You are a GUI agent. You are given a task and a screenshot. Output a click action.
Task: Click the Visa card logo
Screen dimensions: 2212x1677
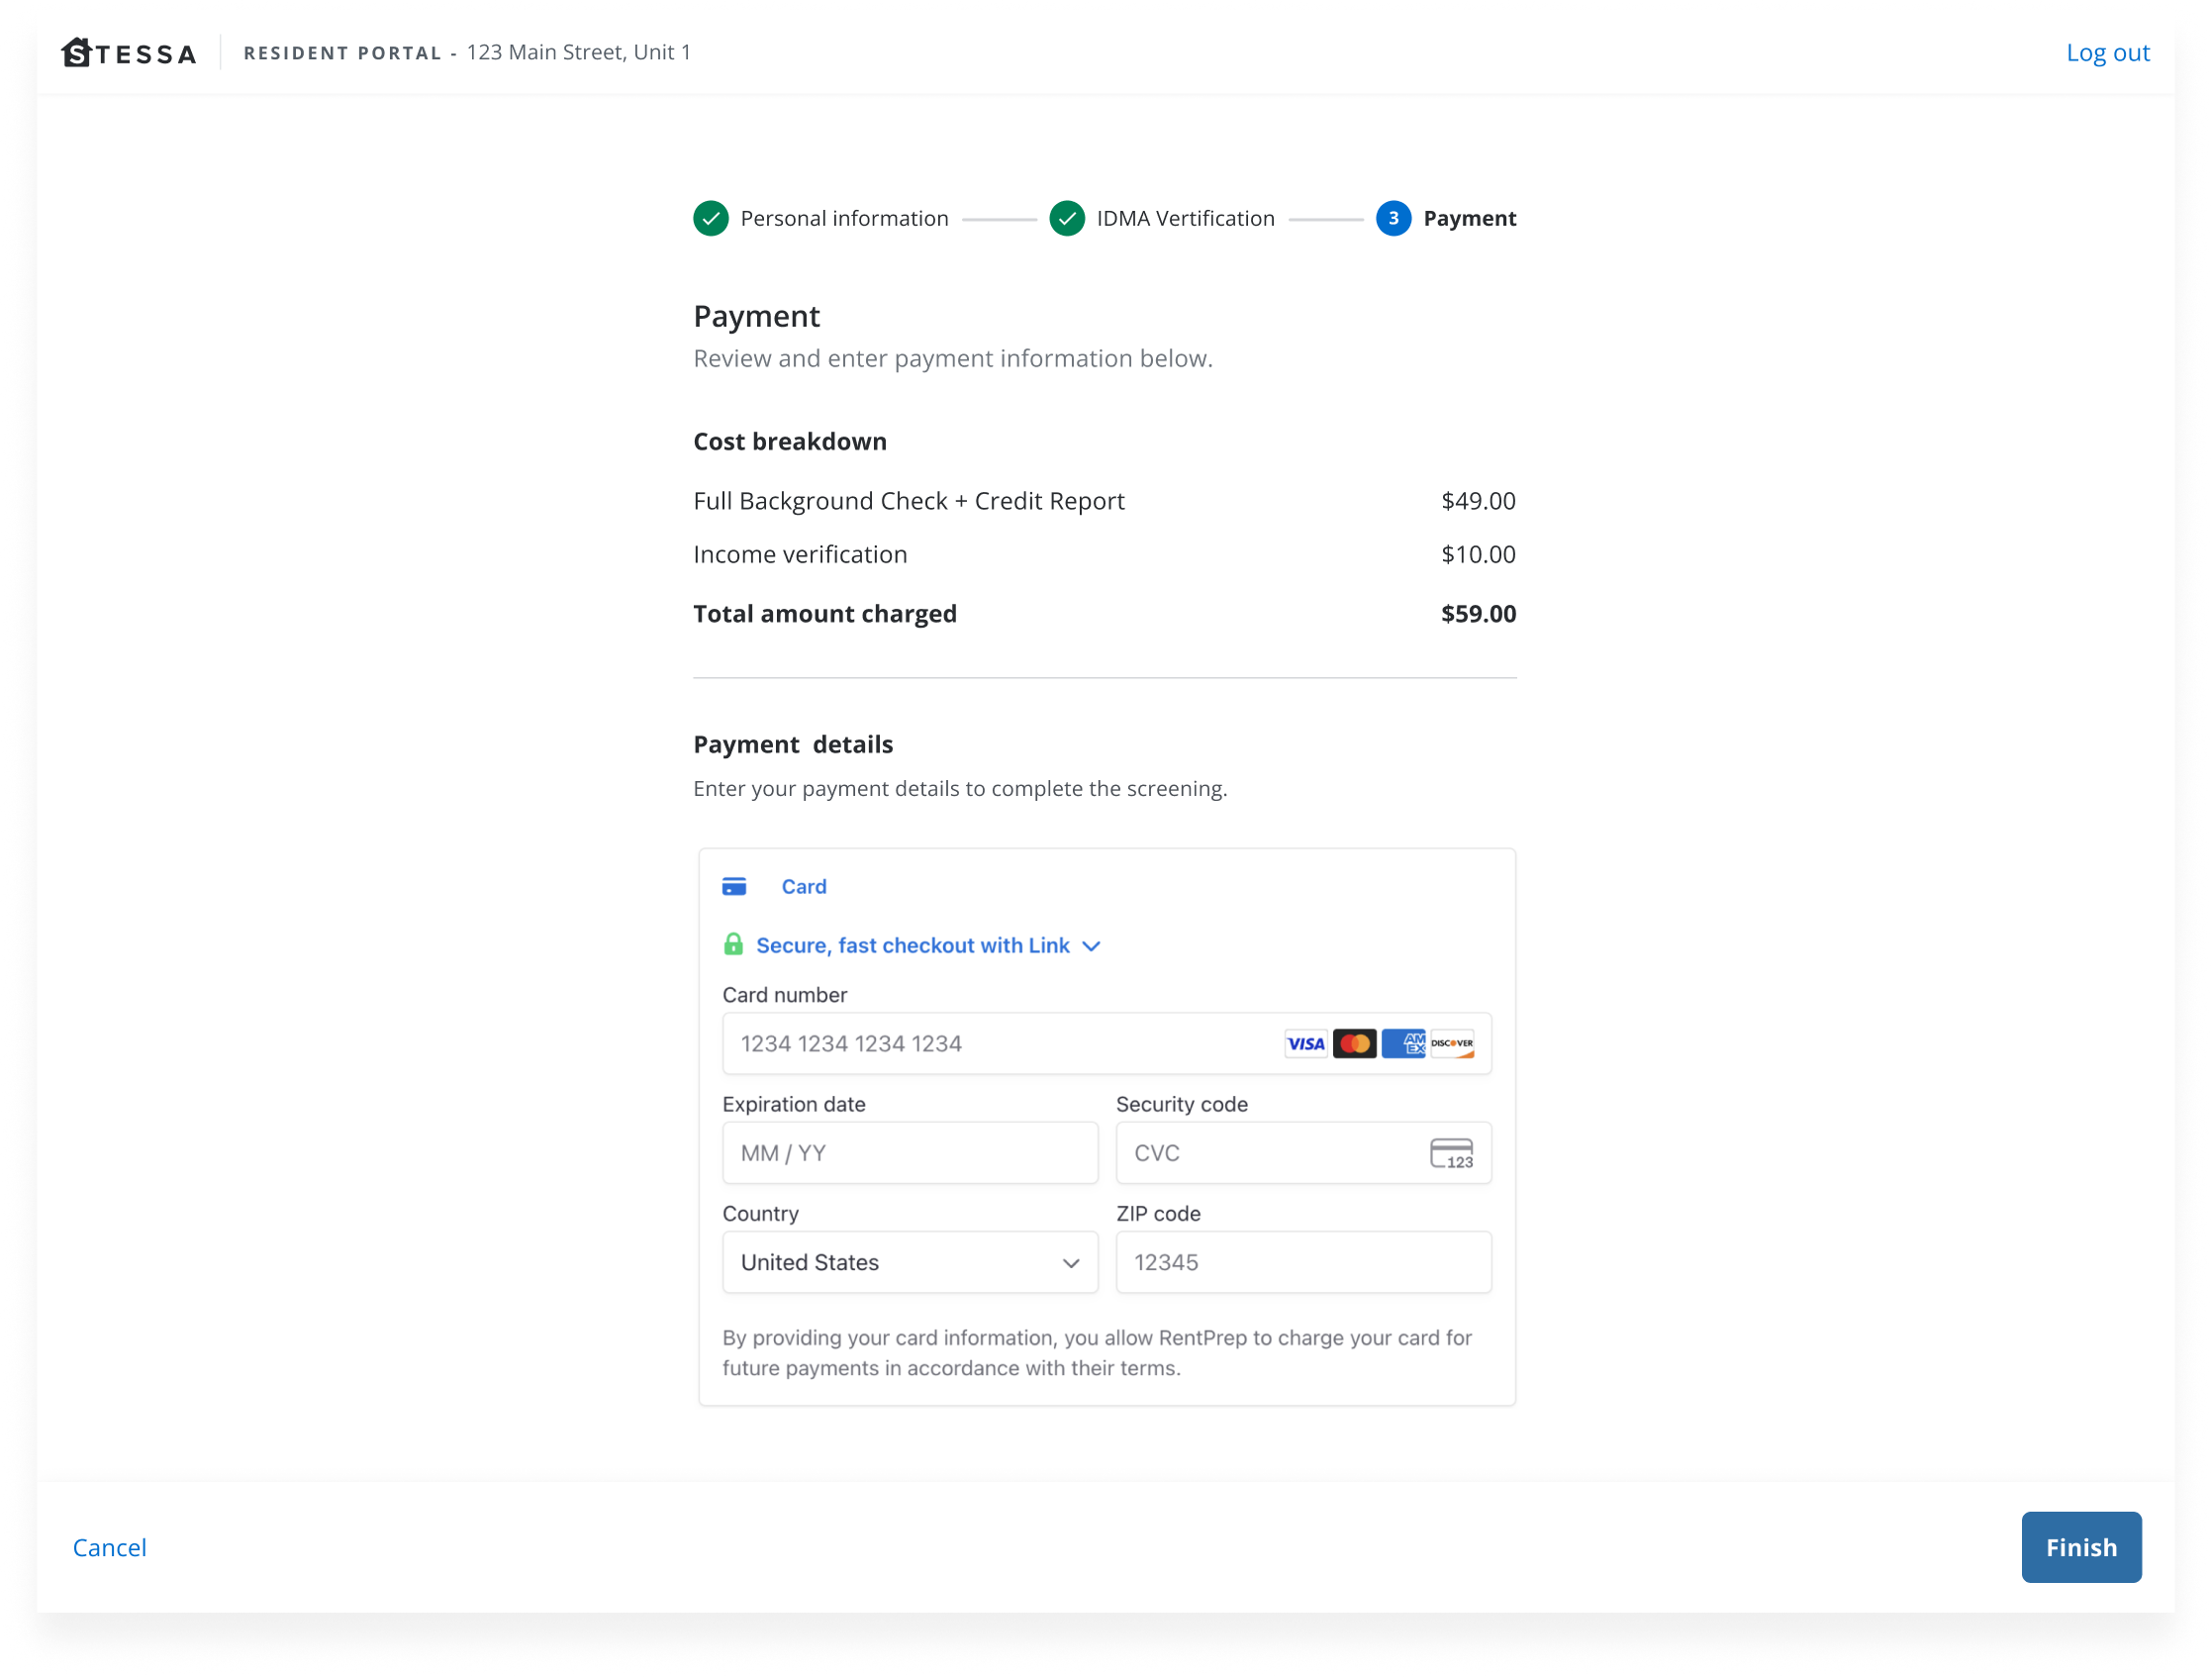coord(1305,1044)
